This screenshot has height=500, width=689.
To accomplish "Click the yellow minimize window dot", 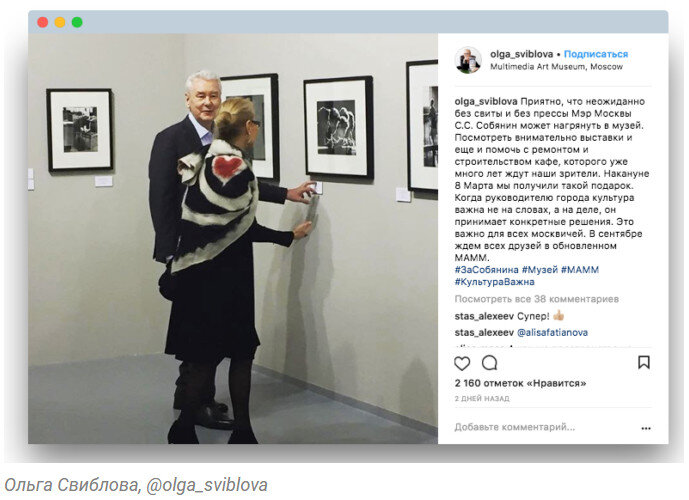I will (60, 22).
